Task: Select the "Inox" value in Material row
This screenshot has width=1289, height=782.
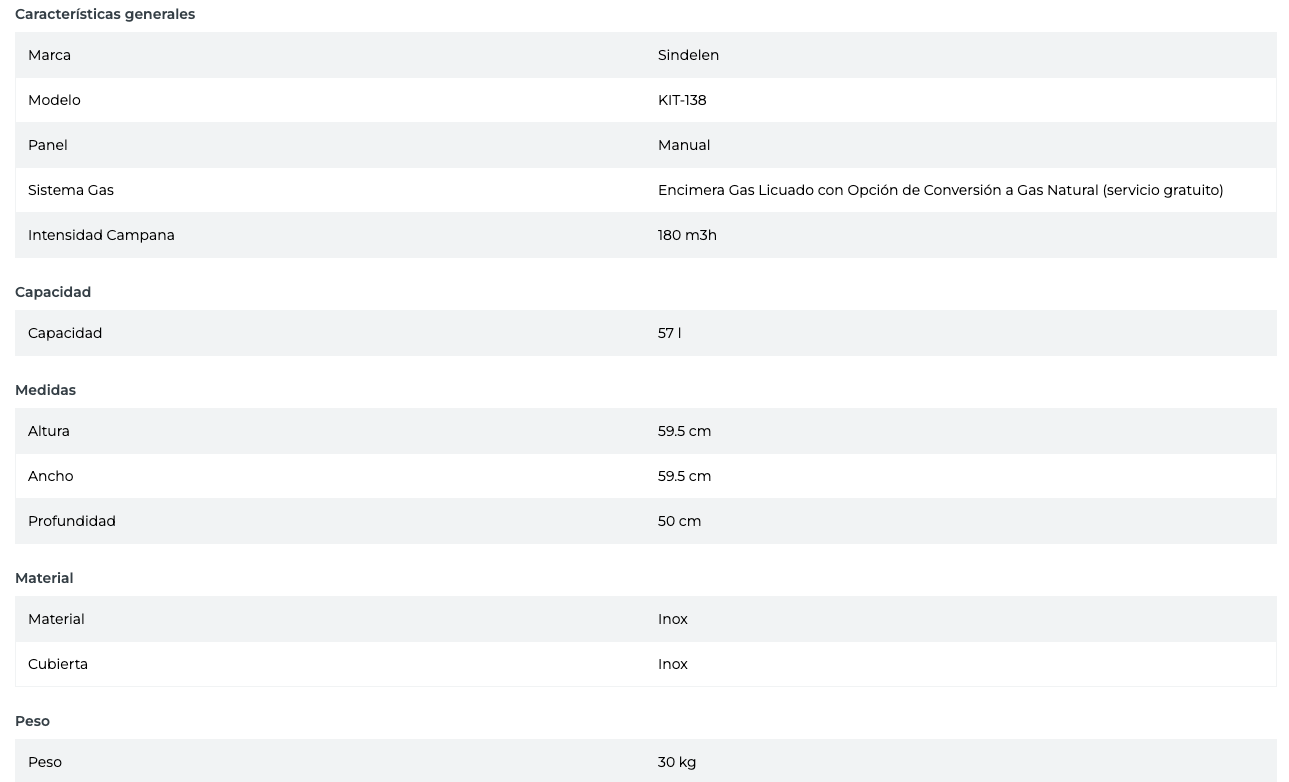Action: point(673,619)
